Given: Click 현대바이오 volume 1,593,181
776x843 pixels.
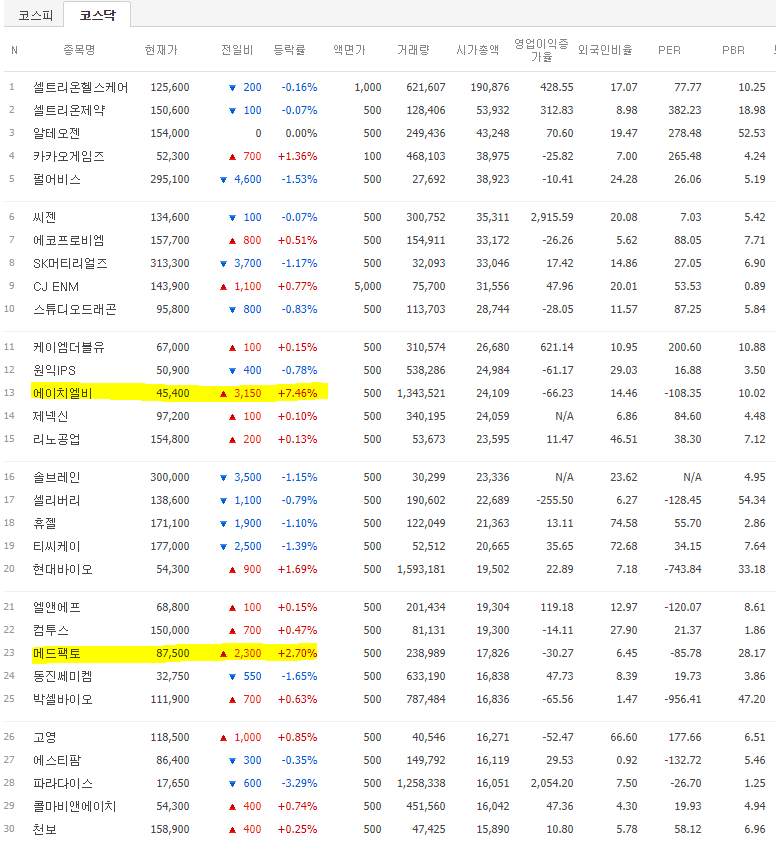Looking at the screenshot, I should [x=422, y=569].
